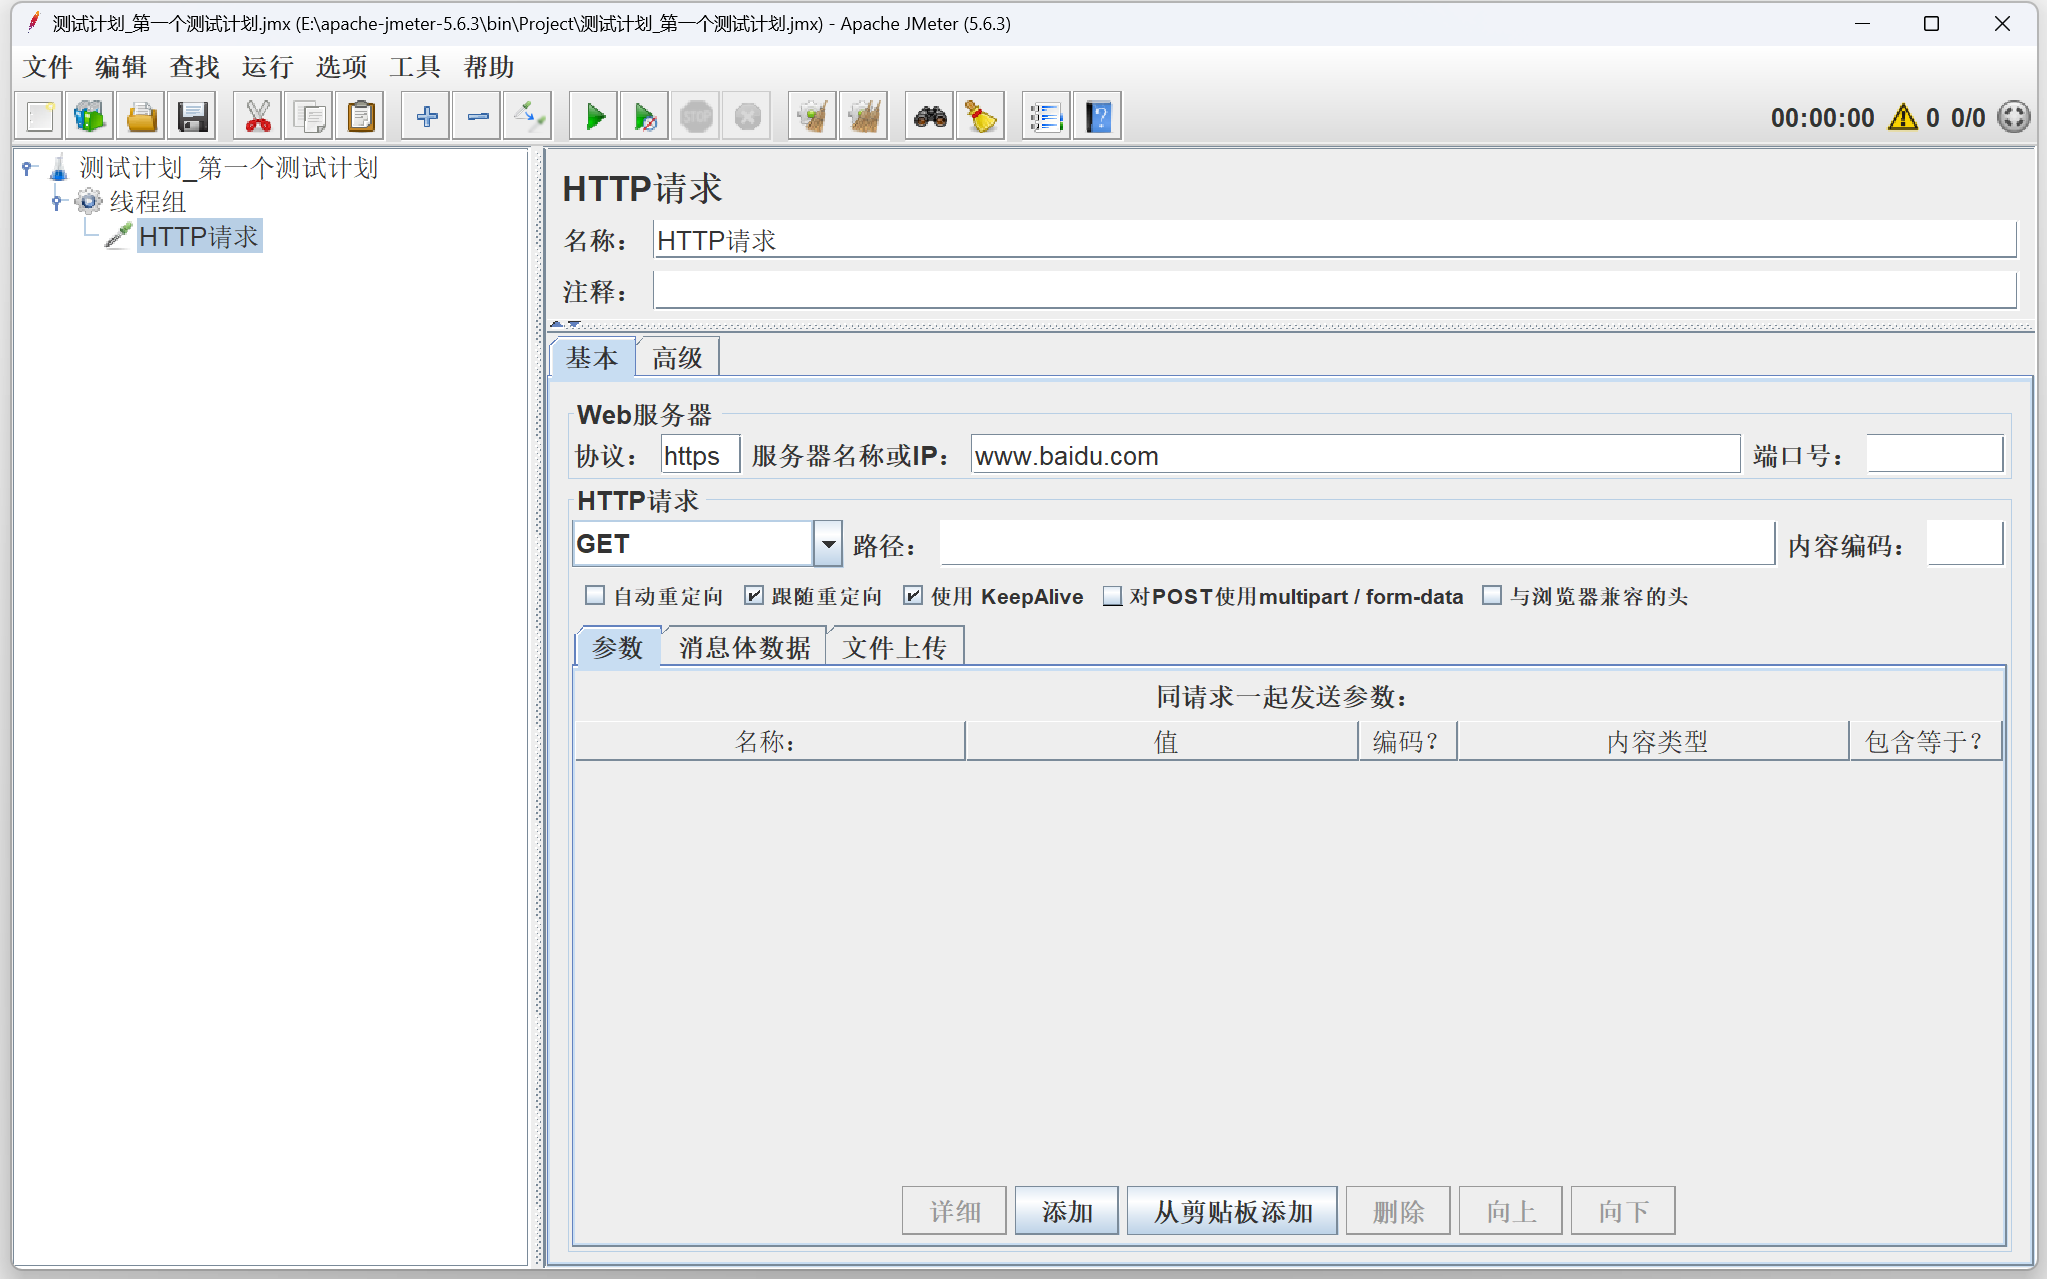
Task: Open the Help icon in toolbar
Action: pos(1097,117)
